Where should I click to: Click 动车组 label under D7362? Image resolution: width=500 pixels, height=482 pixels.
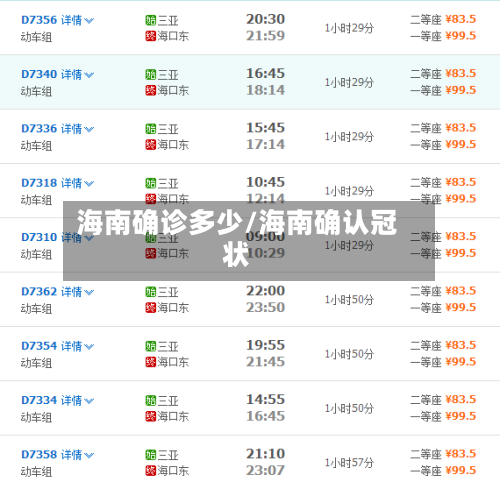pyautogui.click(x=36, y=309)
